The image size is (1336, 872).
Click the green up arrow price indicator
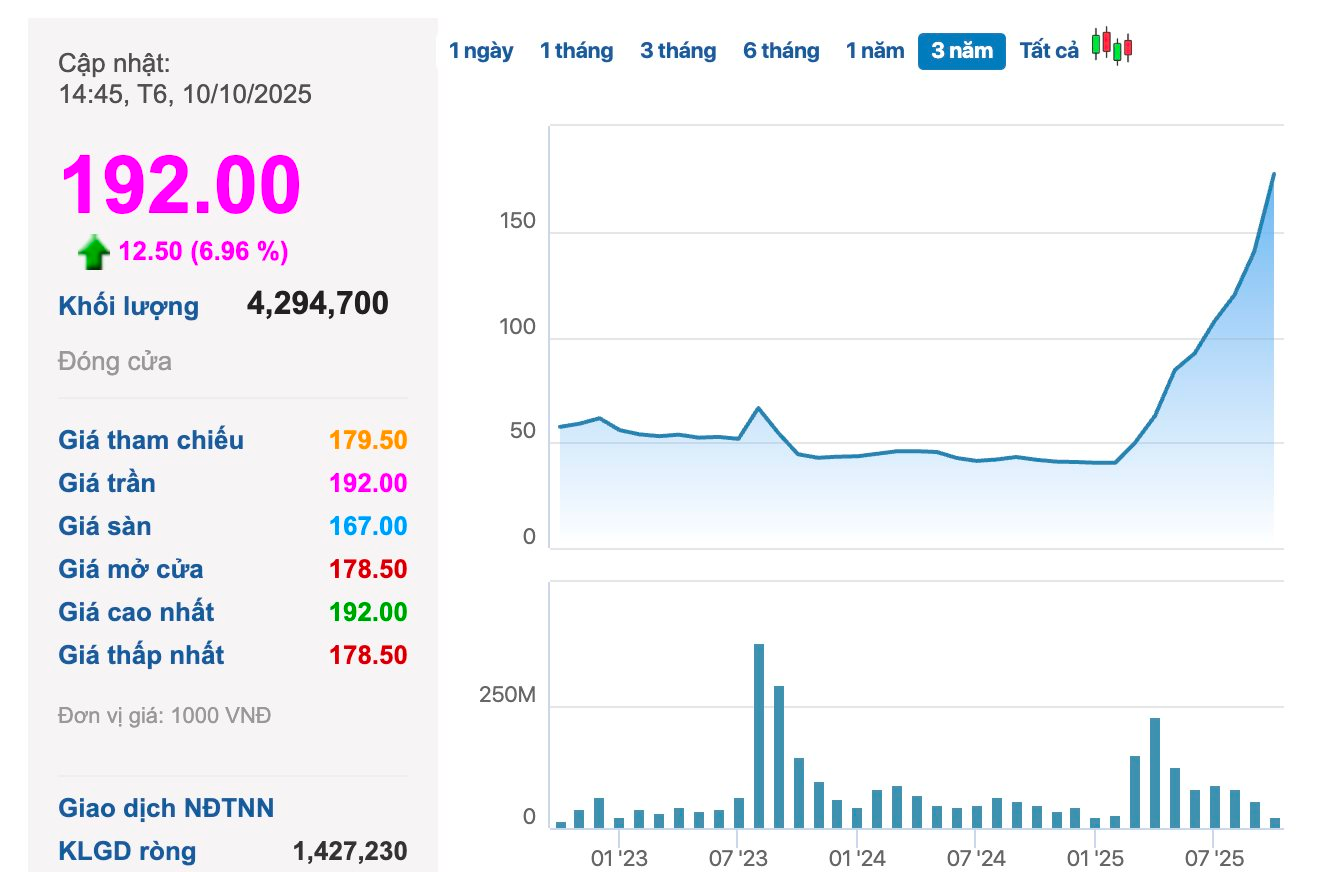[93, 253]
